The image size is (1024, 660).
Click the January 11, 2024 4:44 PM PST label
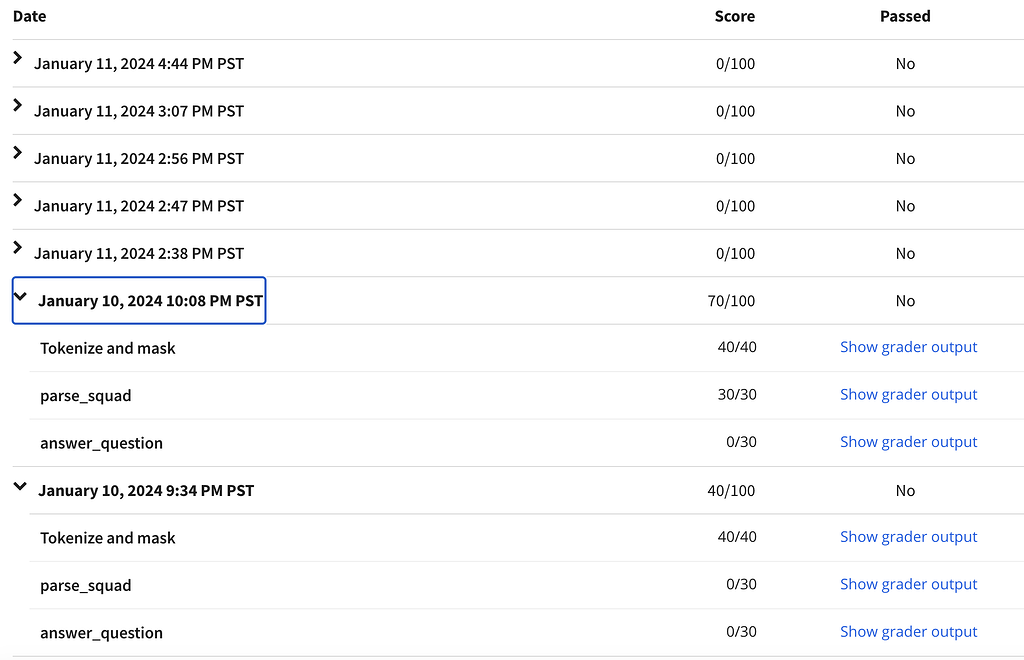pyautogui.click(x=139, y=64)
